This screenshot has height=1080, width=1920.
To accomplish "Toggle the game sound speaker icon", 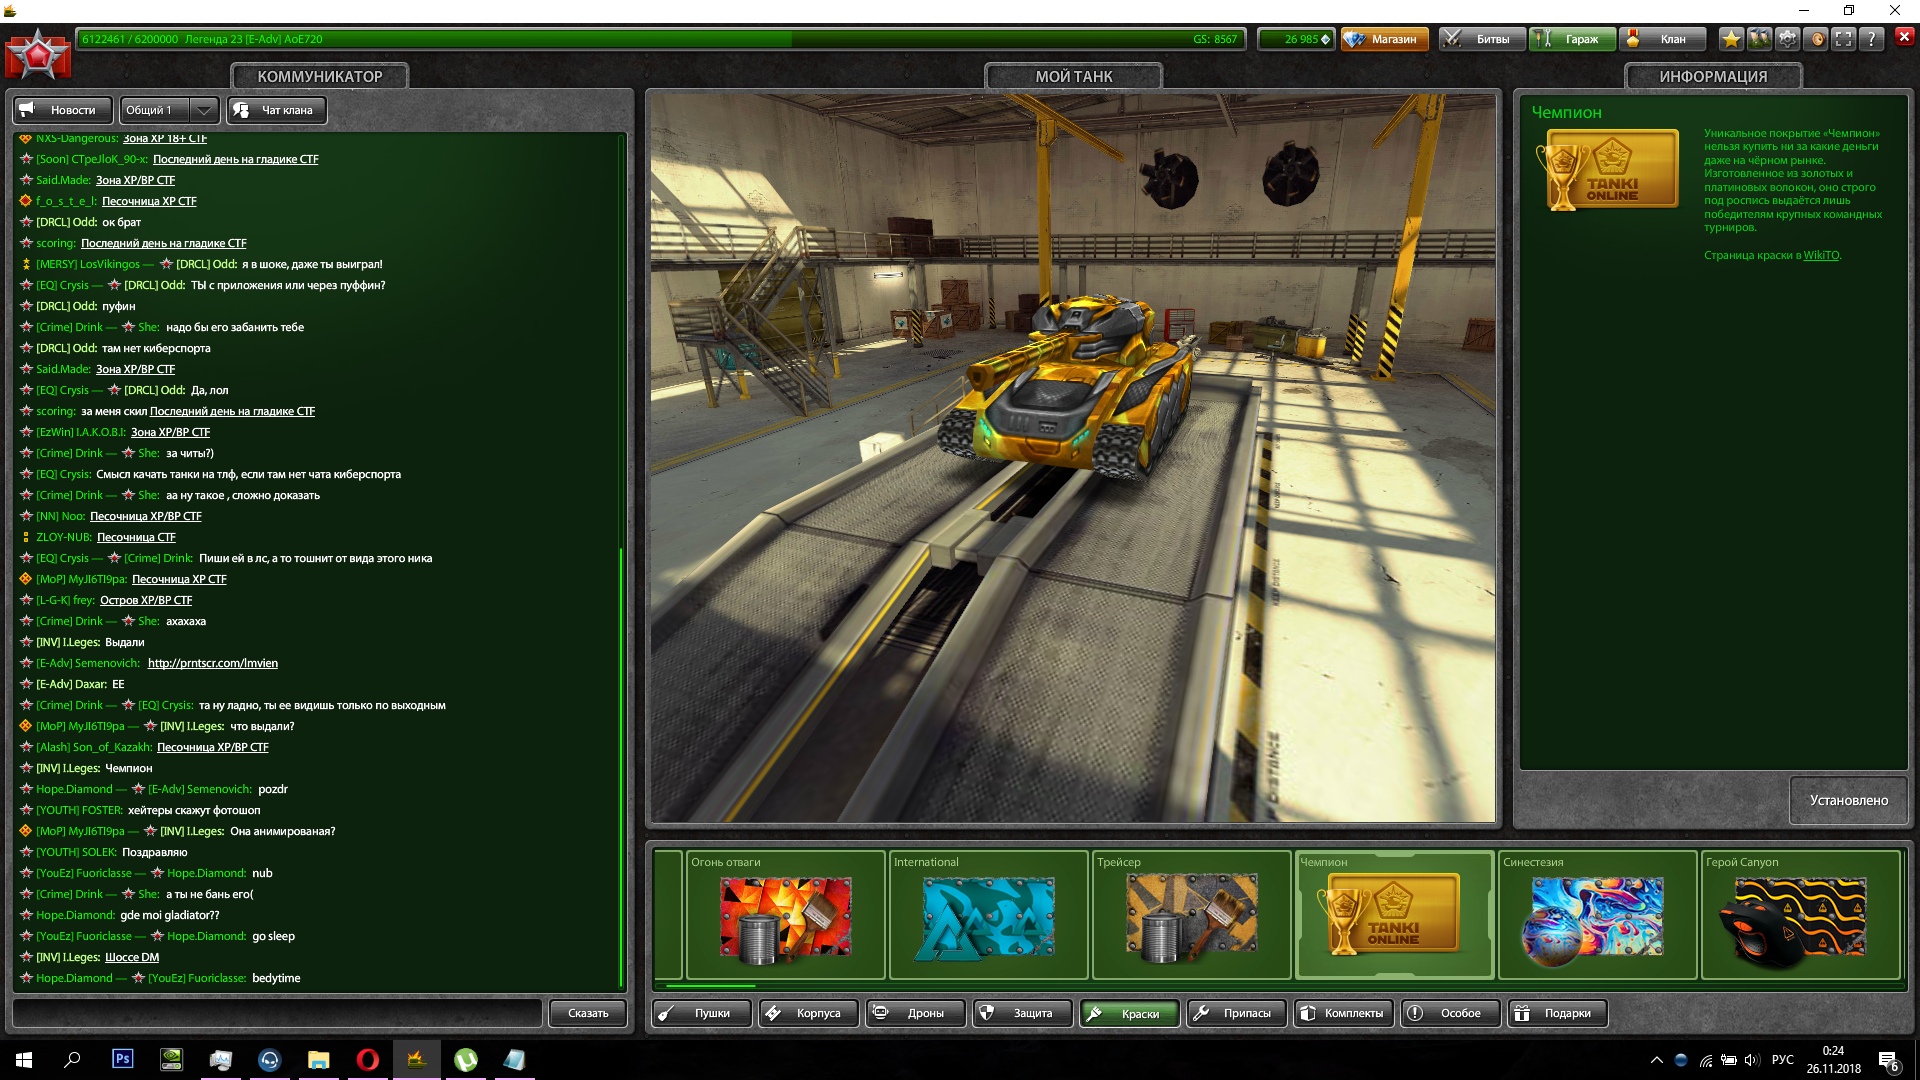I will click(x=1816, y=39).
